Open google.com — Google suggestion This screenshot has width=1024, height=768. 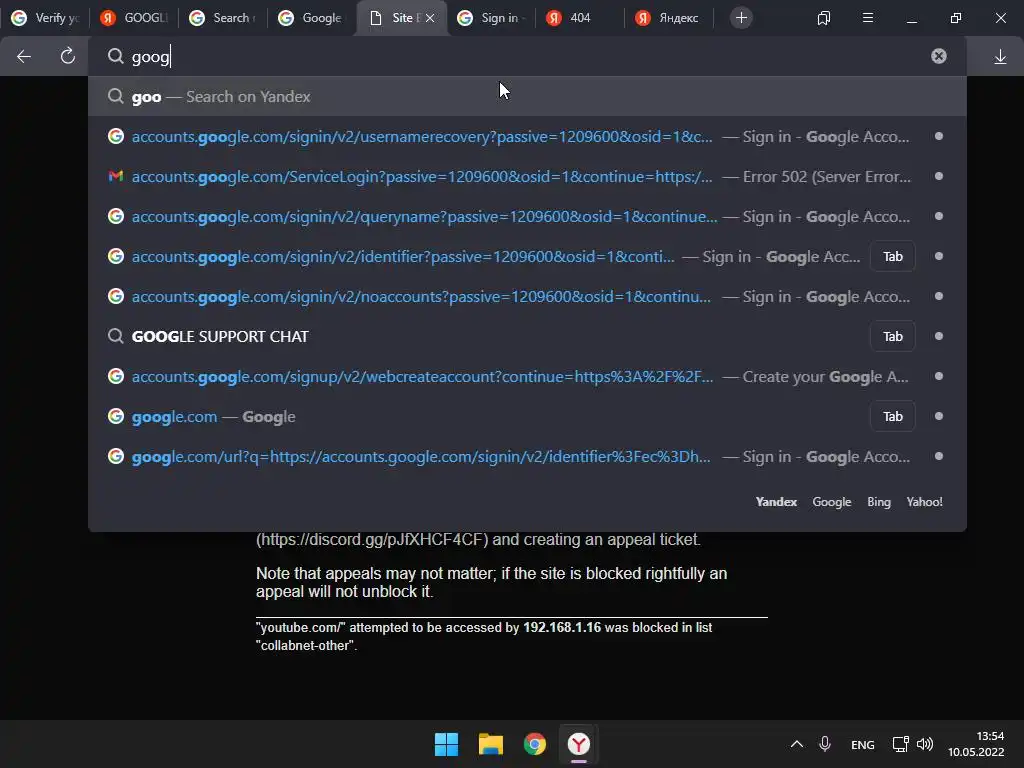527,417
